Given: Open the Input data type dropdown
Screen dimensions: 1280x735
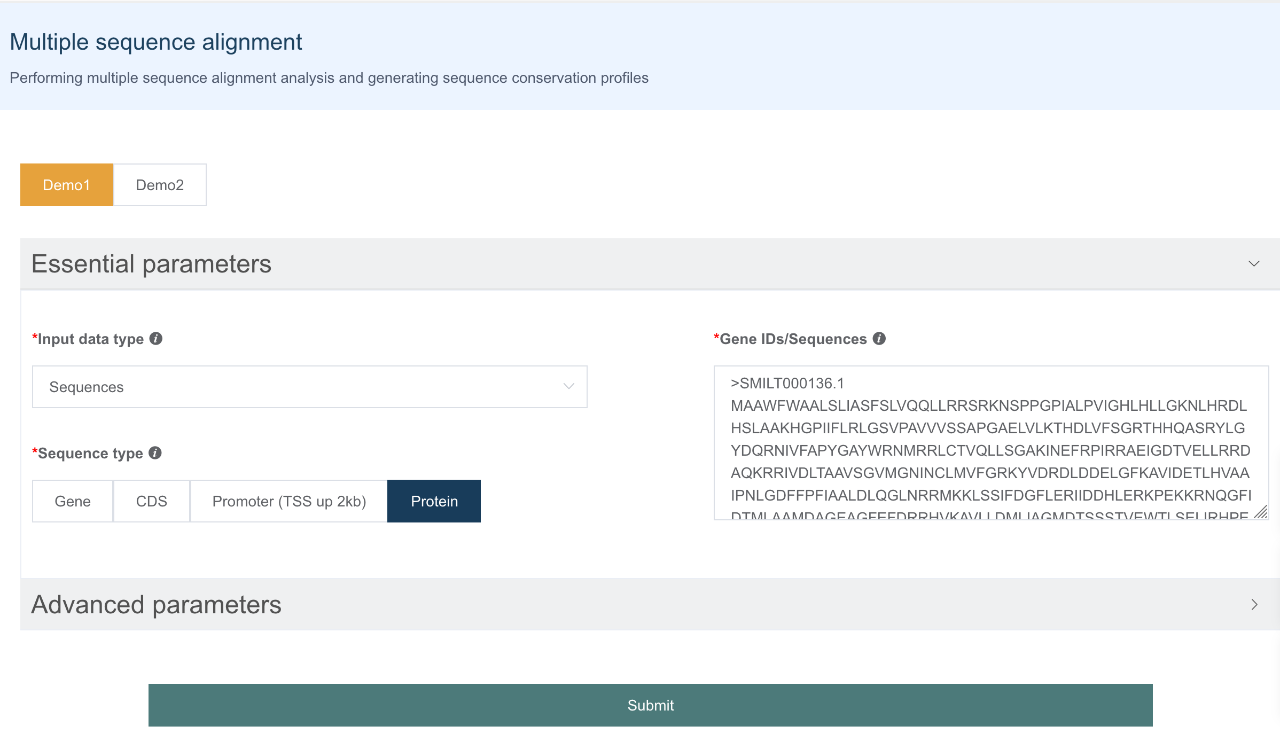Looking at the screenshot, I should [x=310, y=387].
